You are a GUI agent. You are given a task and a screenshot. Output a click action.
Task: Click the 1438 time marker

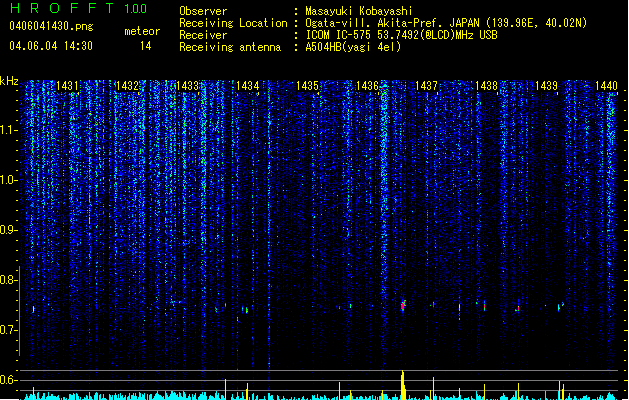point(486,86)
